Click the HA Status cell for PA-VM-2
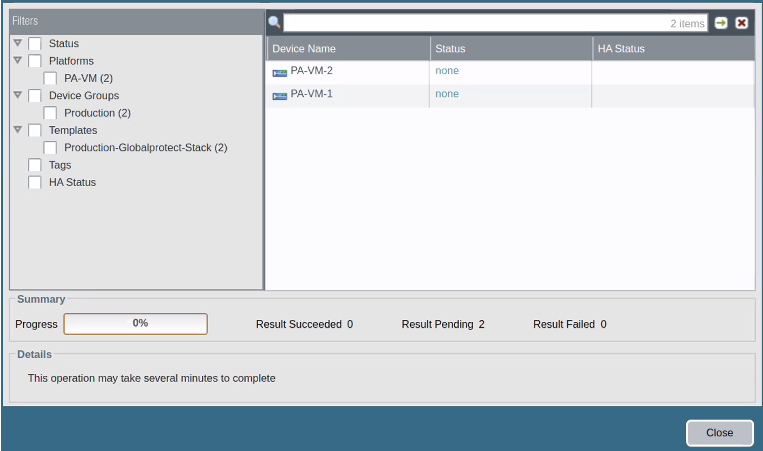Image resolution: width=763 pixels, height=451 pixels. point(673,72)
